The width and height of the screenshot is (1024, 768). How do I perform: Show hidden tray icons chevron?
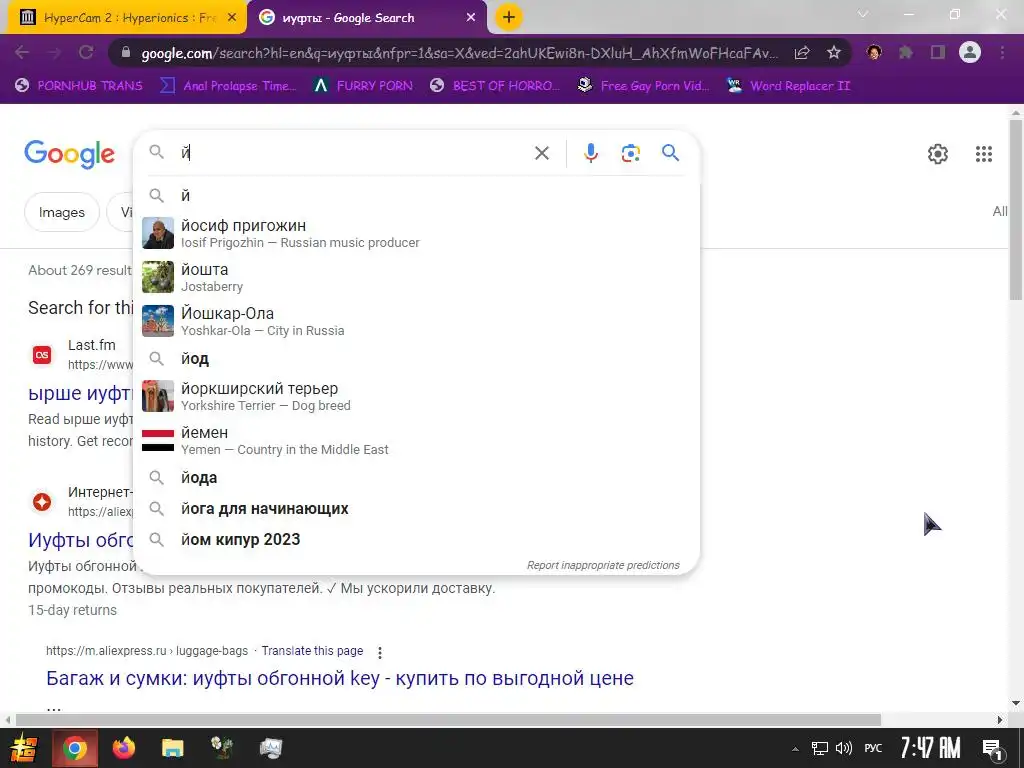(x=795, y=749)
